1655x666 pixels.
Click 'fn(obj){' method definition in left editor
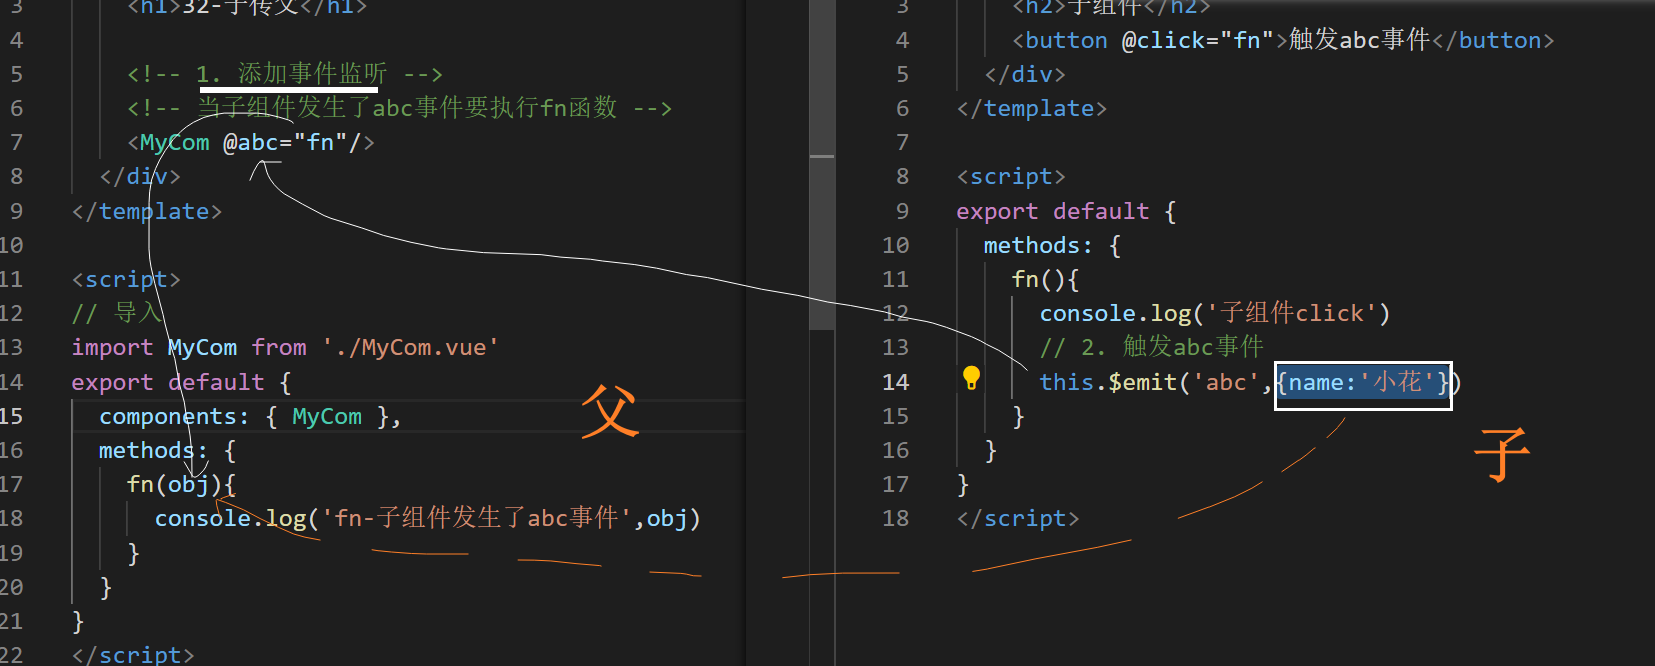[181, 484]
